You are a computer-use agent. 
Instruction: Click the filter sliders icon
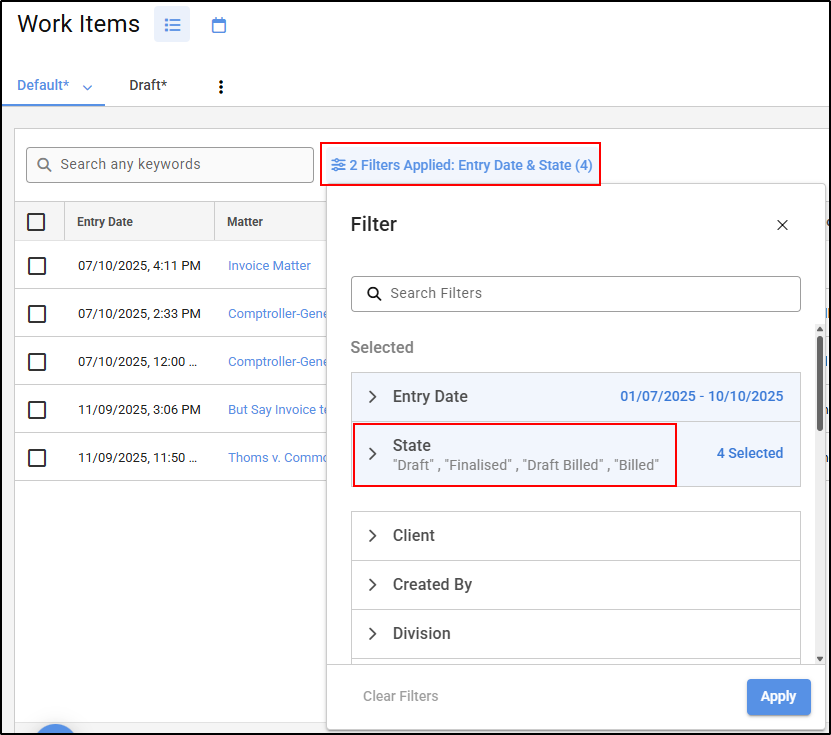(338, 165)
